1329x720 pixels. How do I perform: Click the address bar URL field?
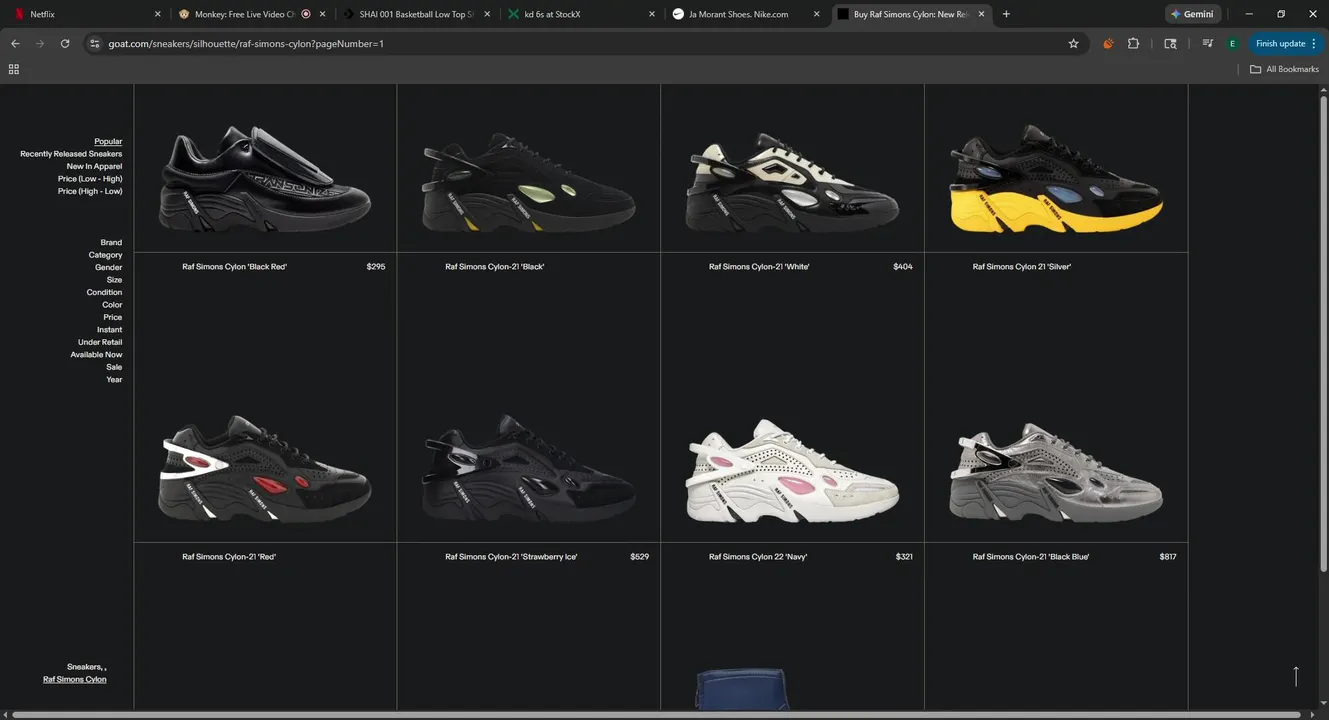pyautogui.click(x=580, y=44)
